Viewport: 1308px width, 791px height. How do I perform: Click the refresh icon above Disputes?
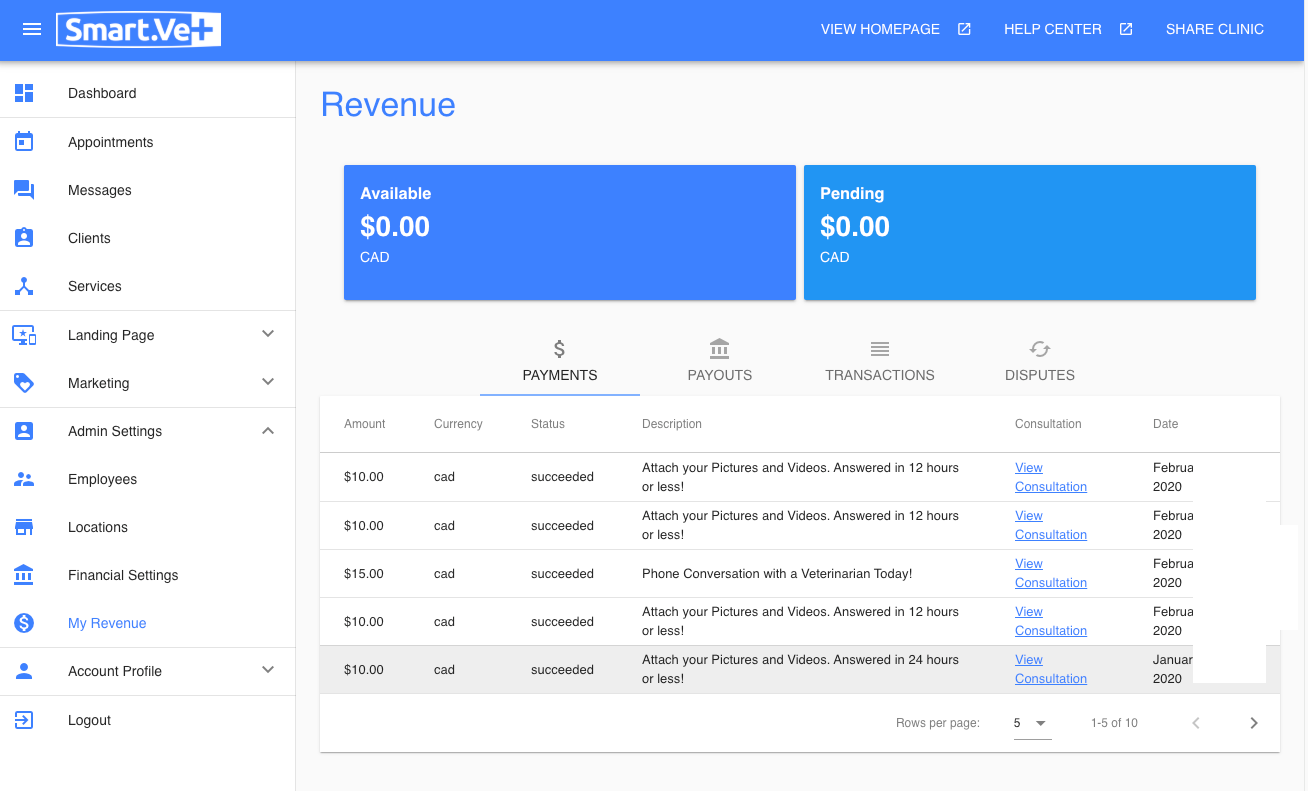coord(1040,349)
